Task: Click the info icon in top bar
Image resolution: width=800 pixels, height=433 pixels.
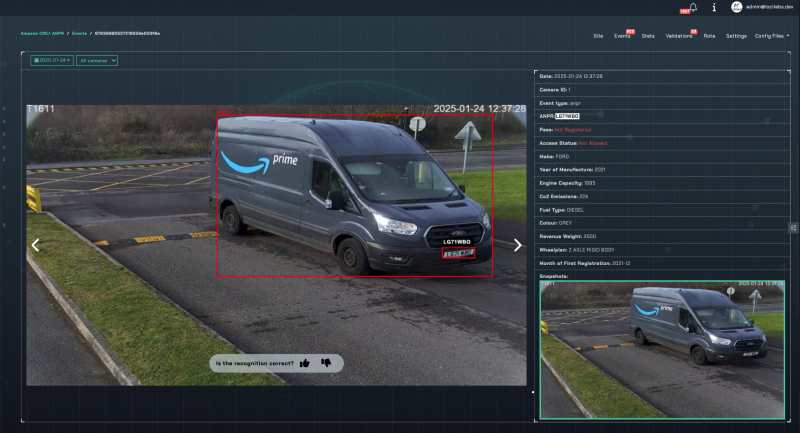Action: [x=714, y=7]
